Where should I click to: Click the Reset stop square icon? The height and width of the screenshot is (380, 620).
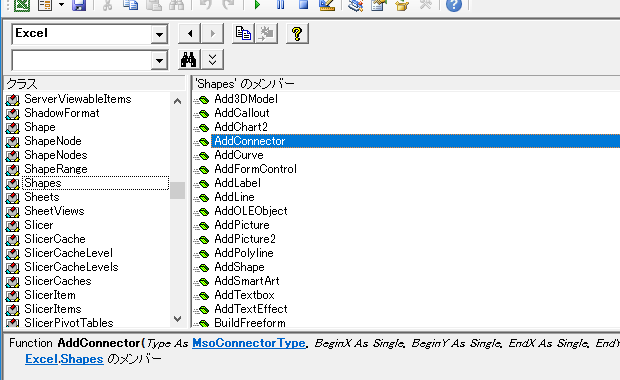click(x=303, y=5)
